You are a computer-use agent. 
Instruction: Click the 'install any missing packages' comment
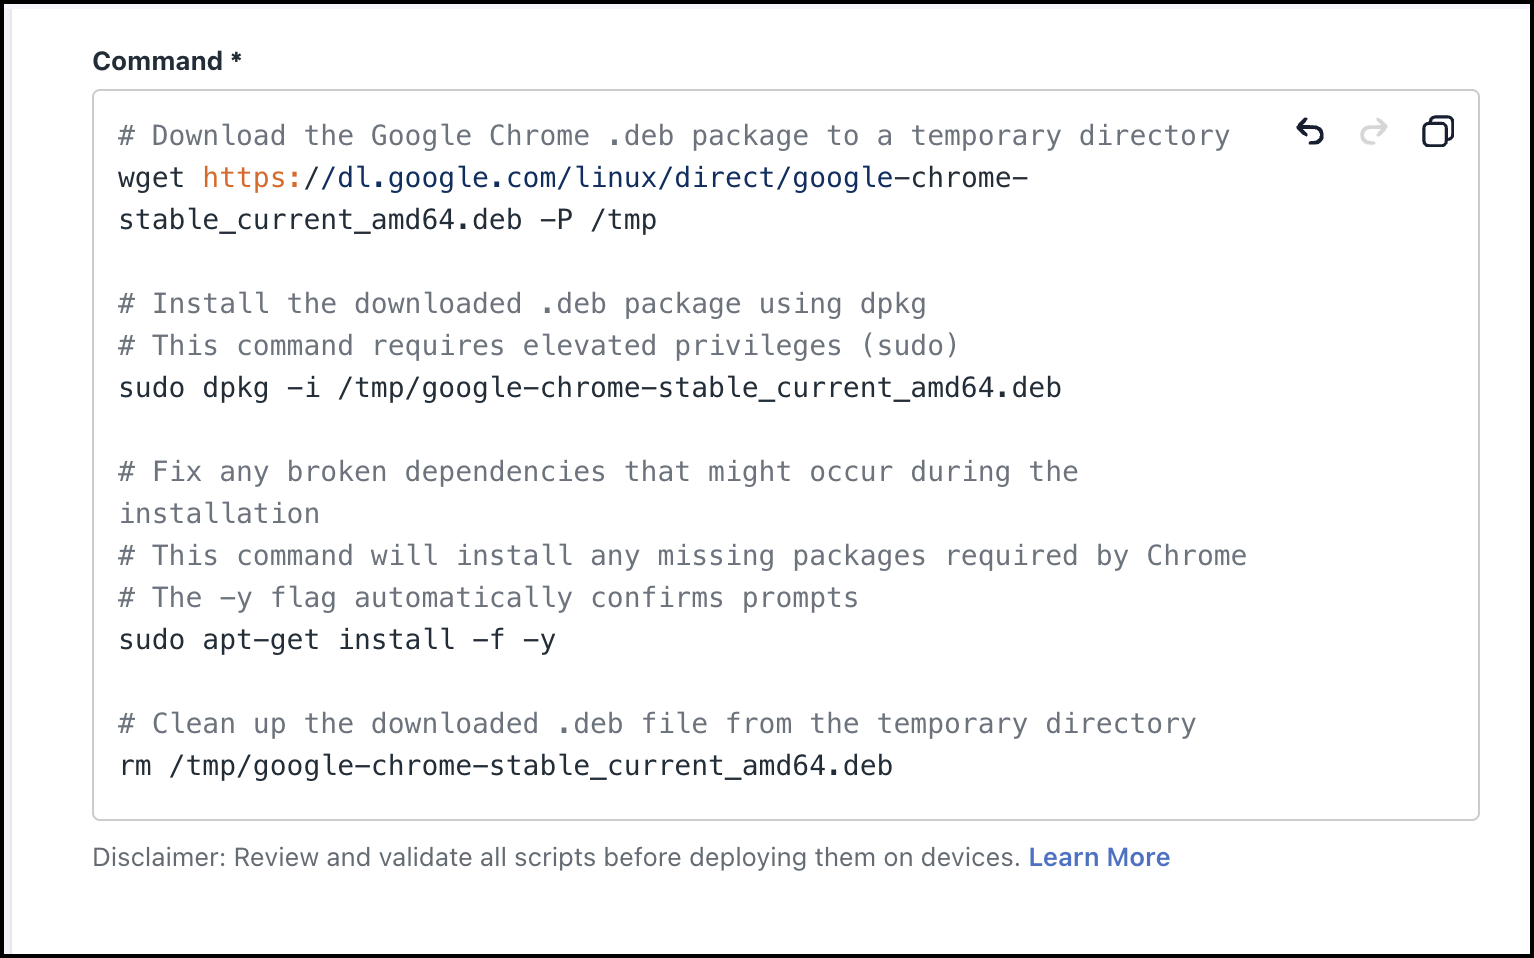click(682, 556)
